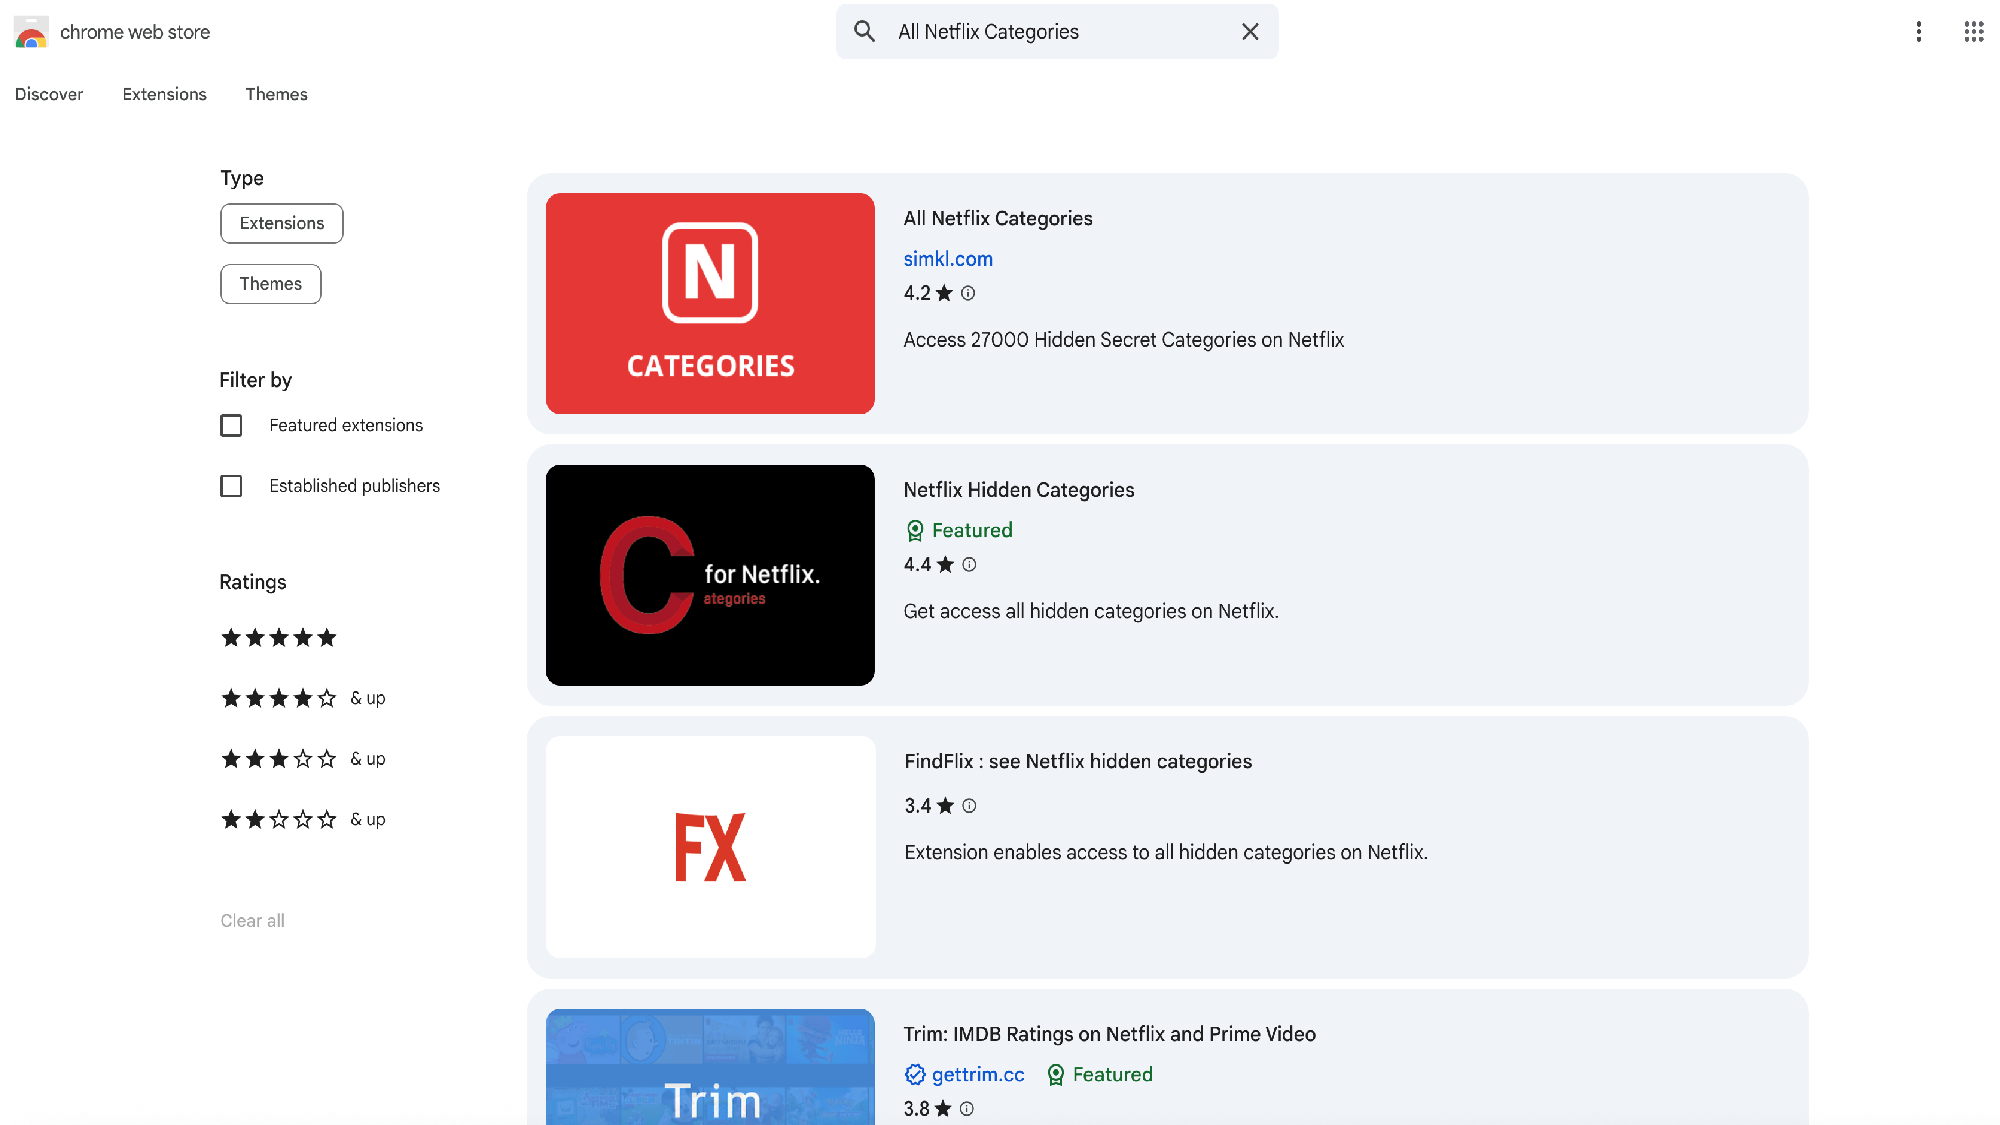Viewport: 2000px width, 1125px height.
Task: Clear the search field with the X icon
Action: tap(1250, 32)
